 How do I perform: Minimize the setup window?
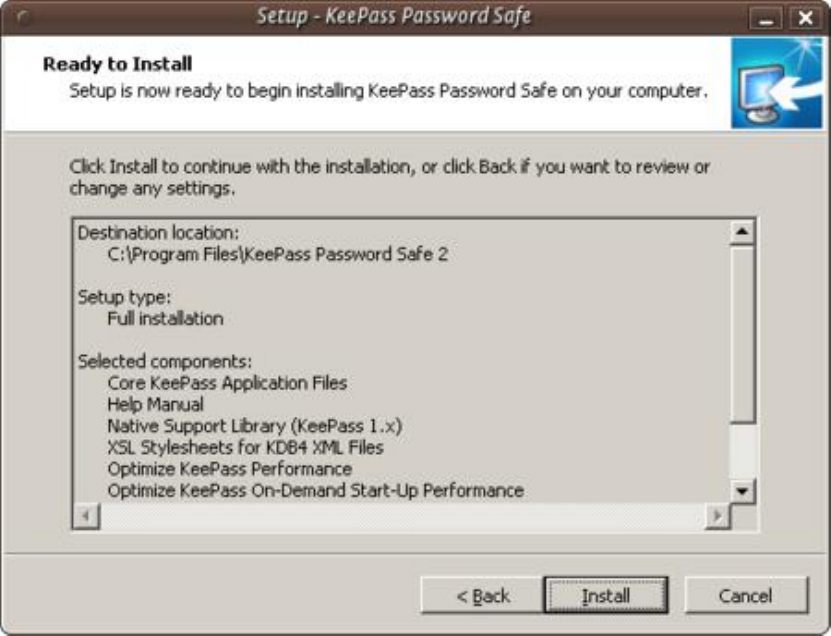768,18
